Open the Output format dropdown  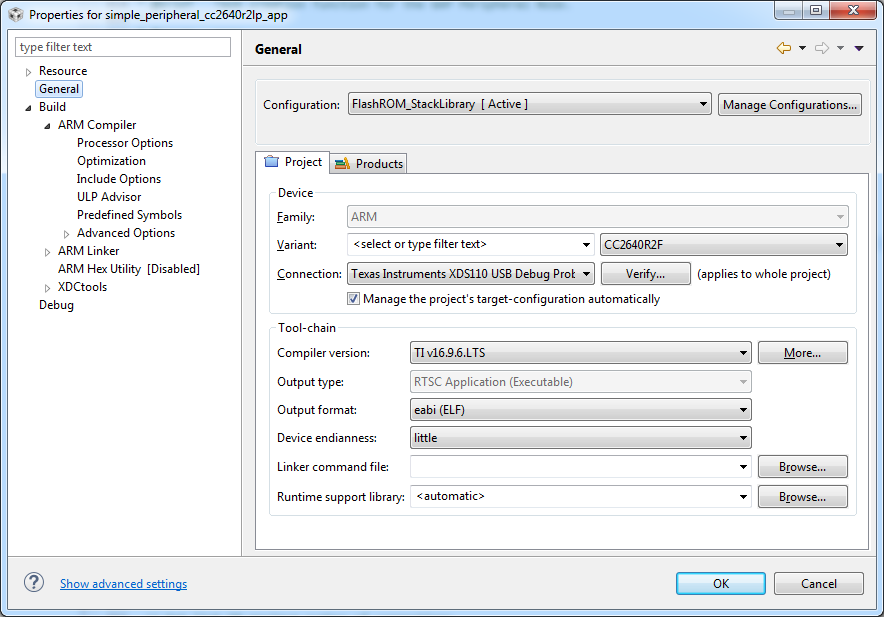[x=581, y=410]
